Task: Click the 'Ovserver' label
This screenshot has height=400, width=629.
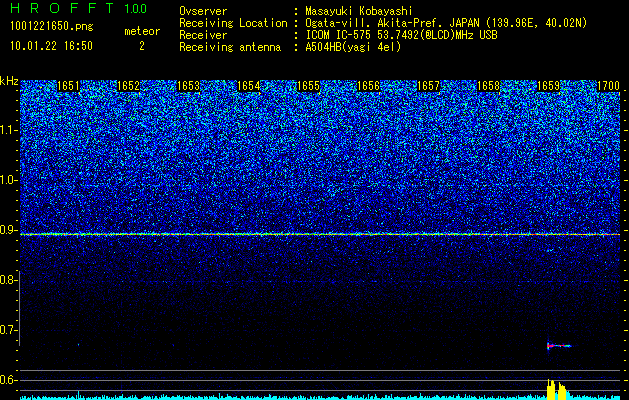Action: point(203,11)
